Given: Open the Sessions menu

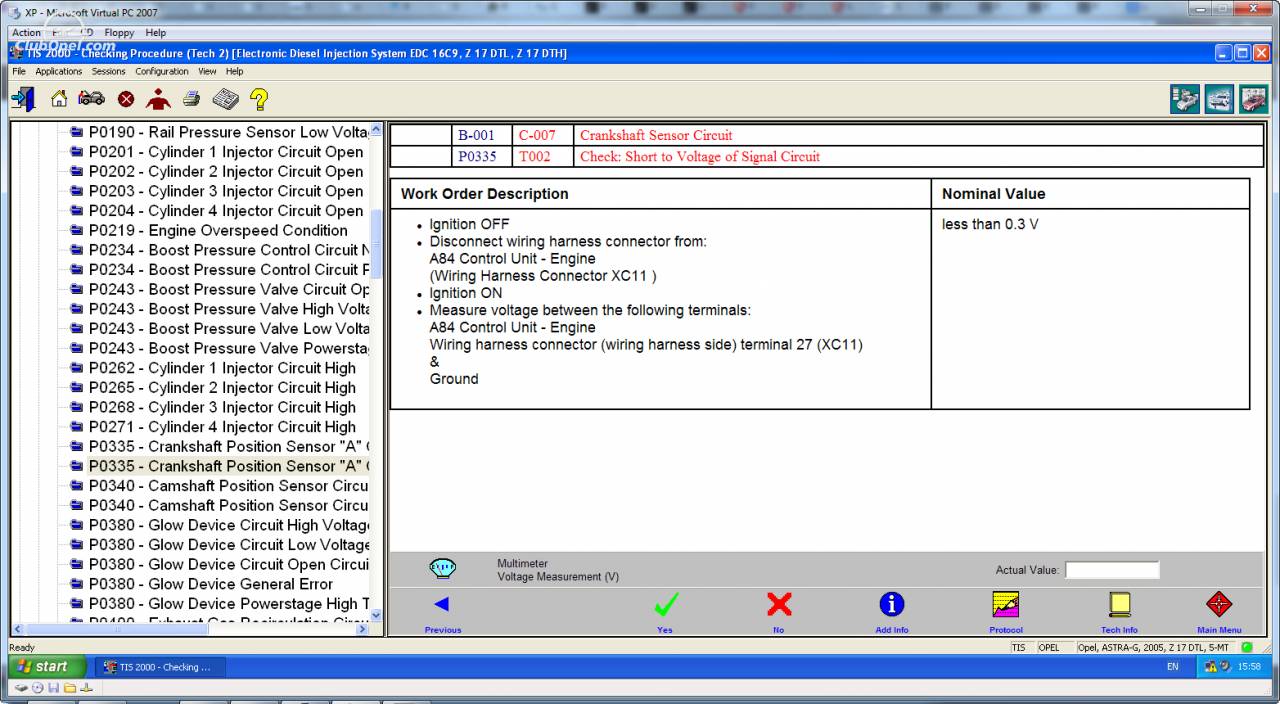Looking at the screenshot, I should pyautogui.click(x=109, y=71).
